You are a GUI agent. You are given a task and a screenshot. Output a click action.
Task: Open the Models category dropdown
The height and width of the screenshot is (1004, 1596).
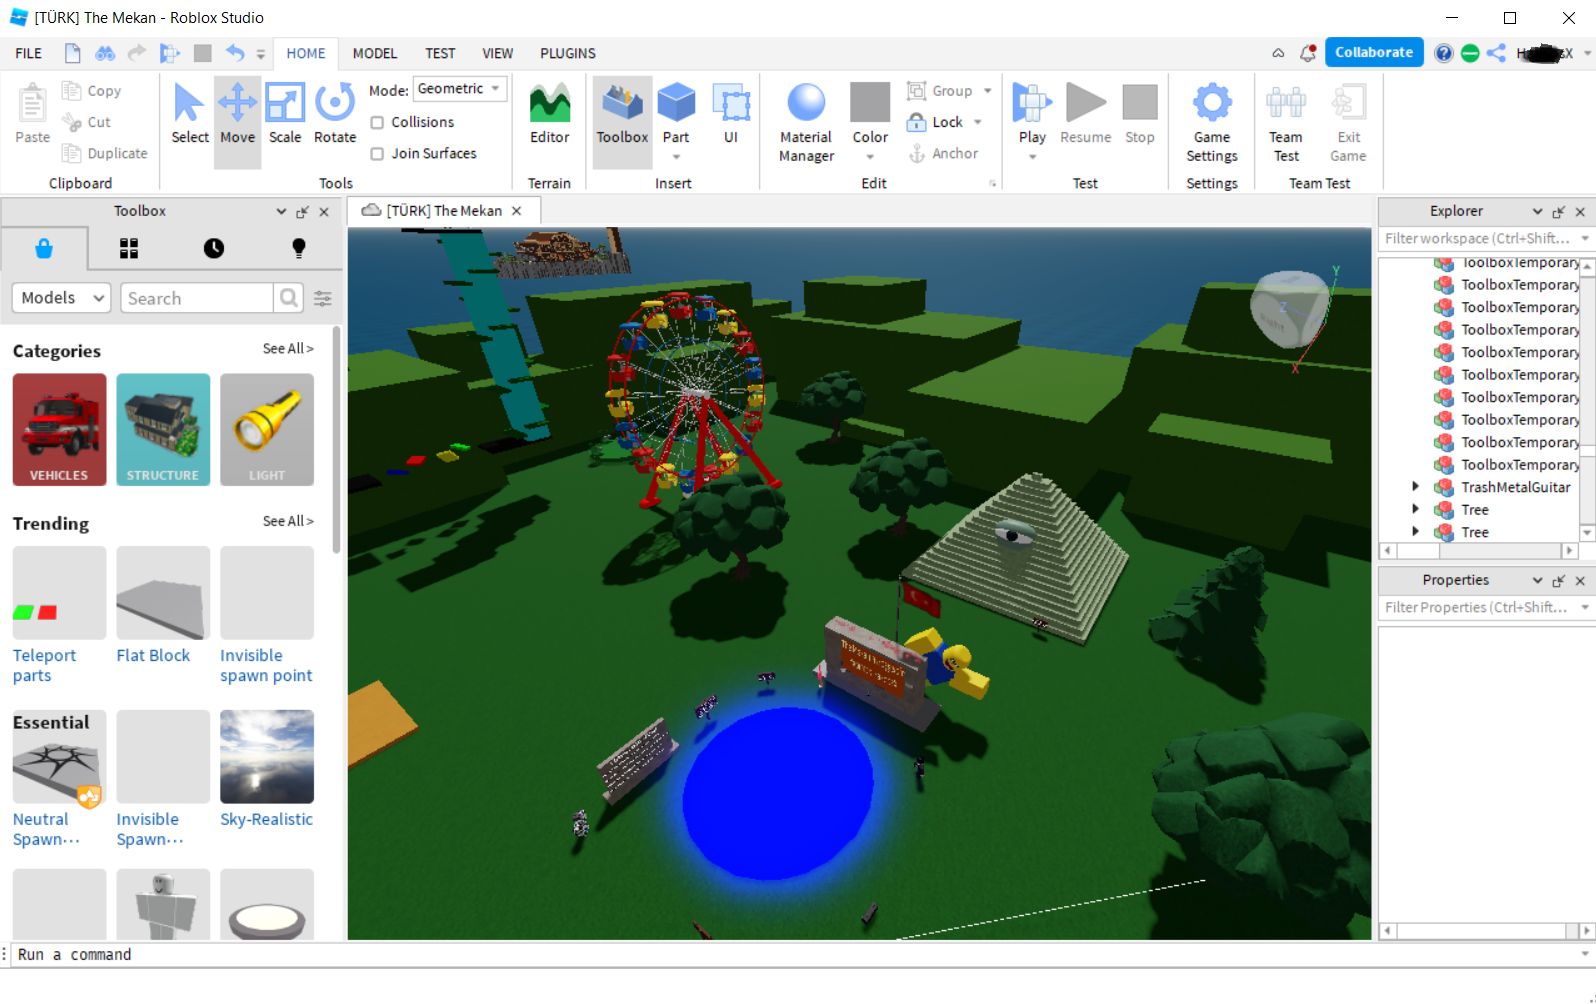61,298
